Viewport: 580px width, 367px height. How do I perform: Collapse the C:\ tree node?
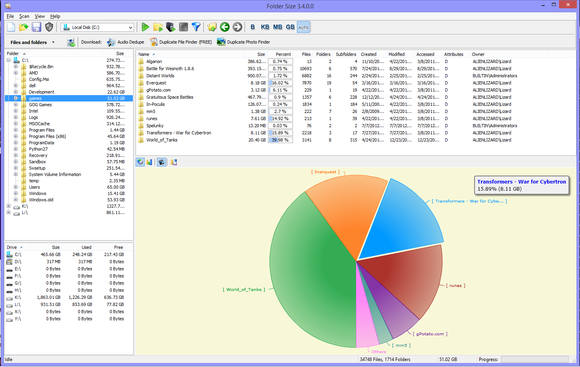[9, 60]
